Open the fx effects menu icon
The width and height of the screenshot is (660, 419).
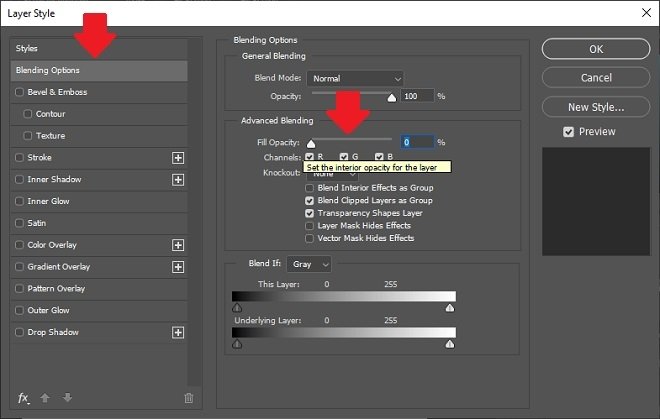click(x=24, y=398)
